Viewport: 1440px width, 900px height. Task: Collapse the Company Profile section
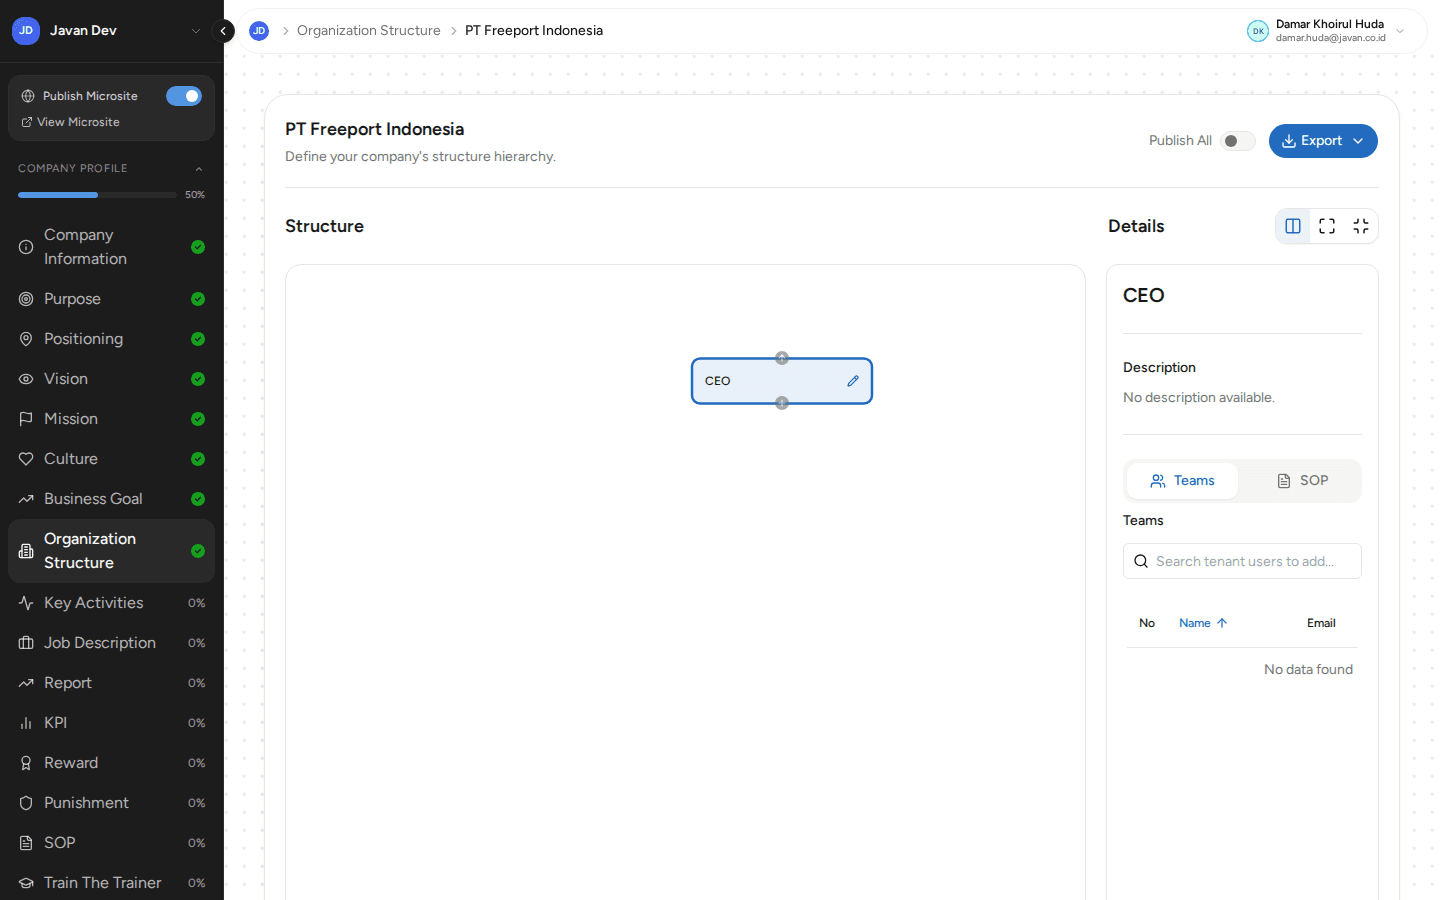click(198, 169)
